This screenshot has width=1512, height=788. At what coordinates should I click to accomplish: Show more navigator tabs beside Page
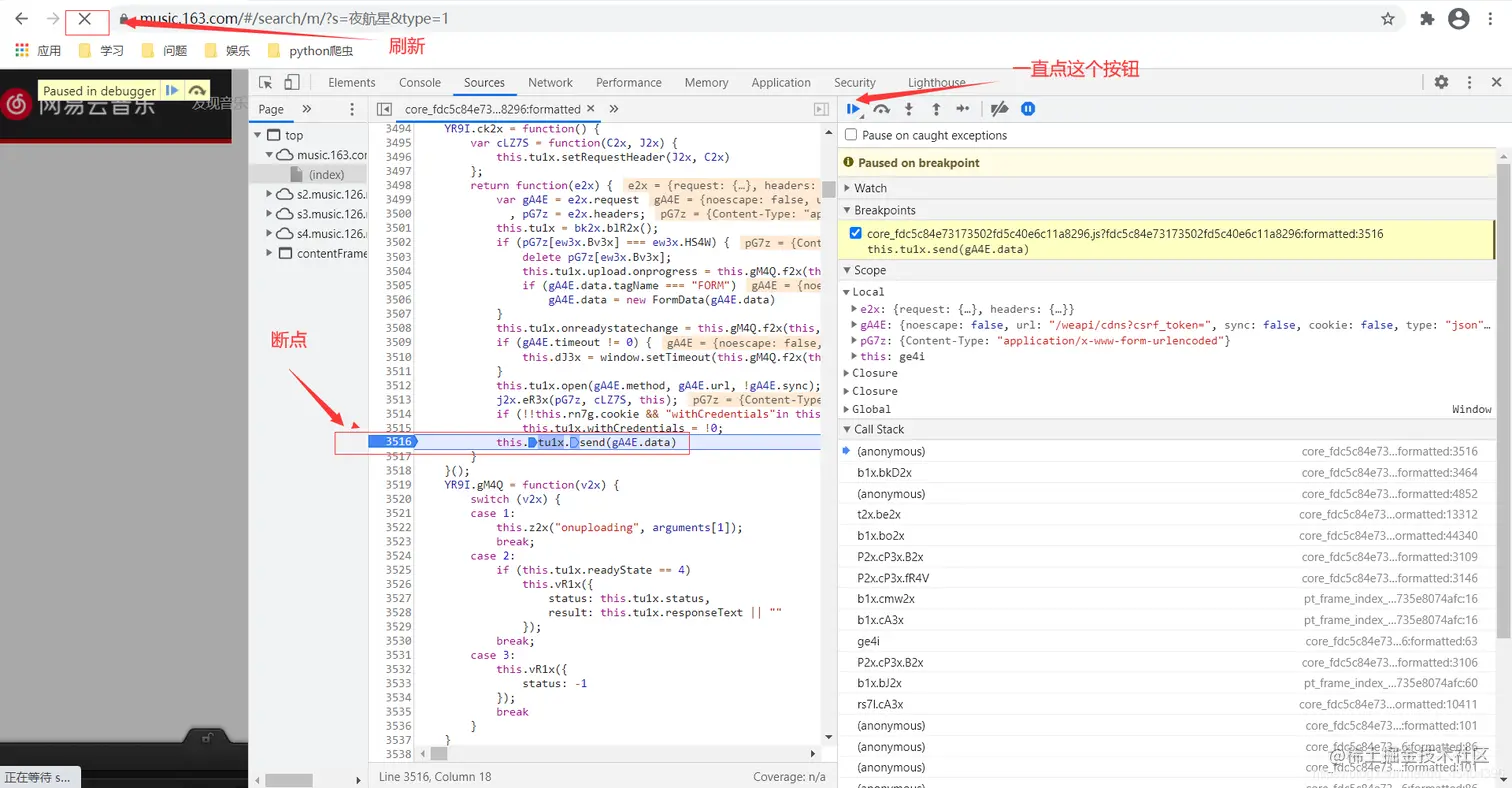pos(307,109)
